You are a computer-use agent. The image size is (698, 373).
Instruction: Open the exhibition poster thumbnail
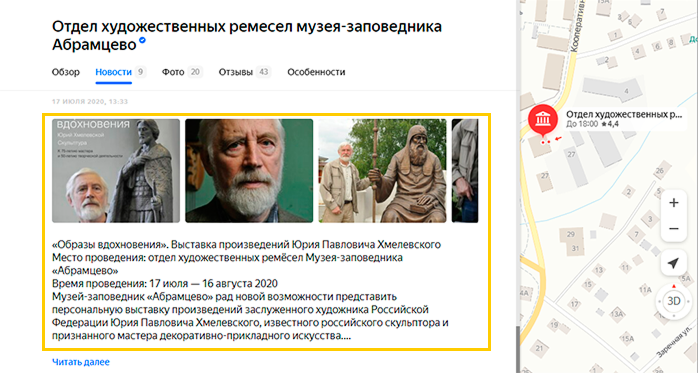click(116, 170)
